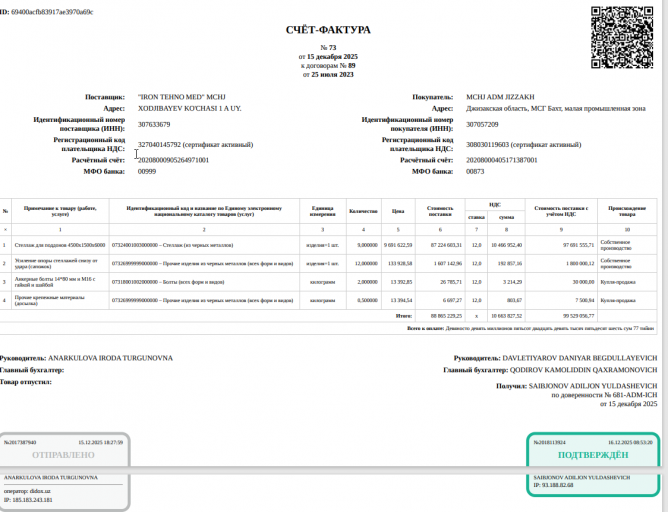668x512 pixels.
Task: Click the Количество column header
Action: [x=363, y=211]
